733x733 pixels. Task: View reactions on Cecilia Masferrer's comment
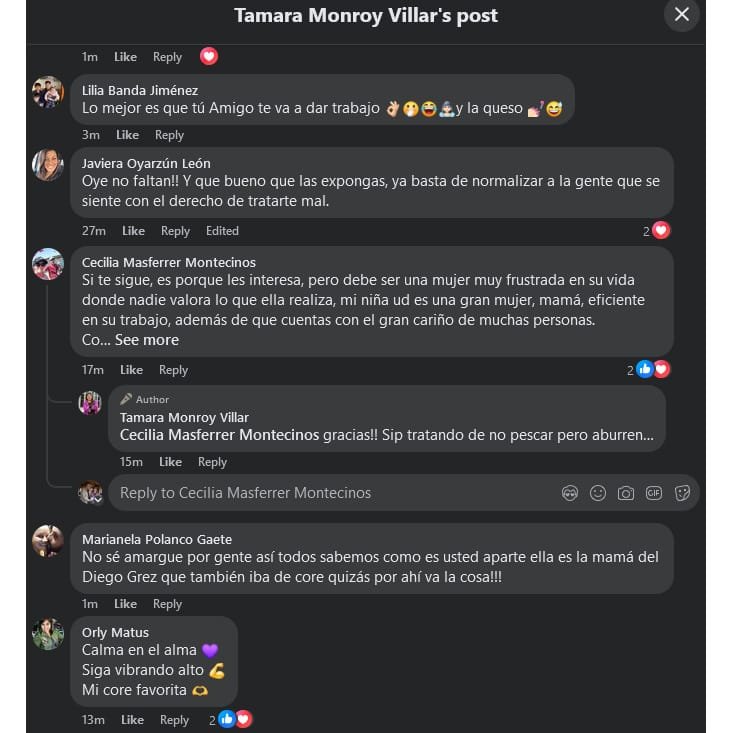click(x=652, y=370)
